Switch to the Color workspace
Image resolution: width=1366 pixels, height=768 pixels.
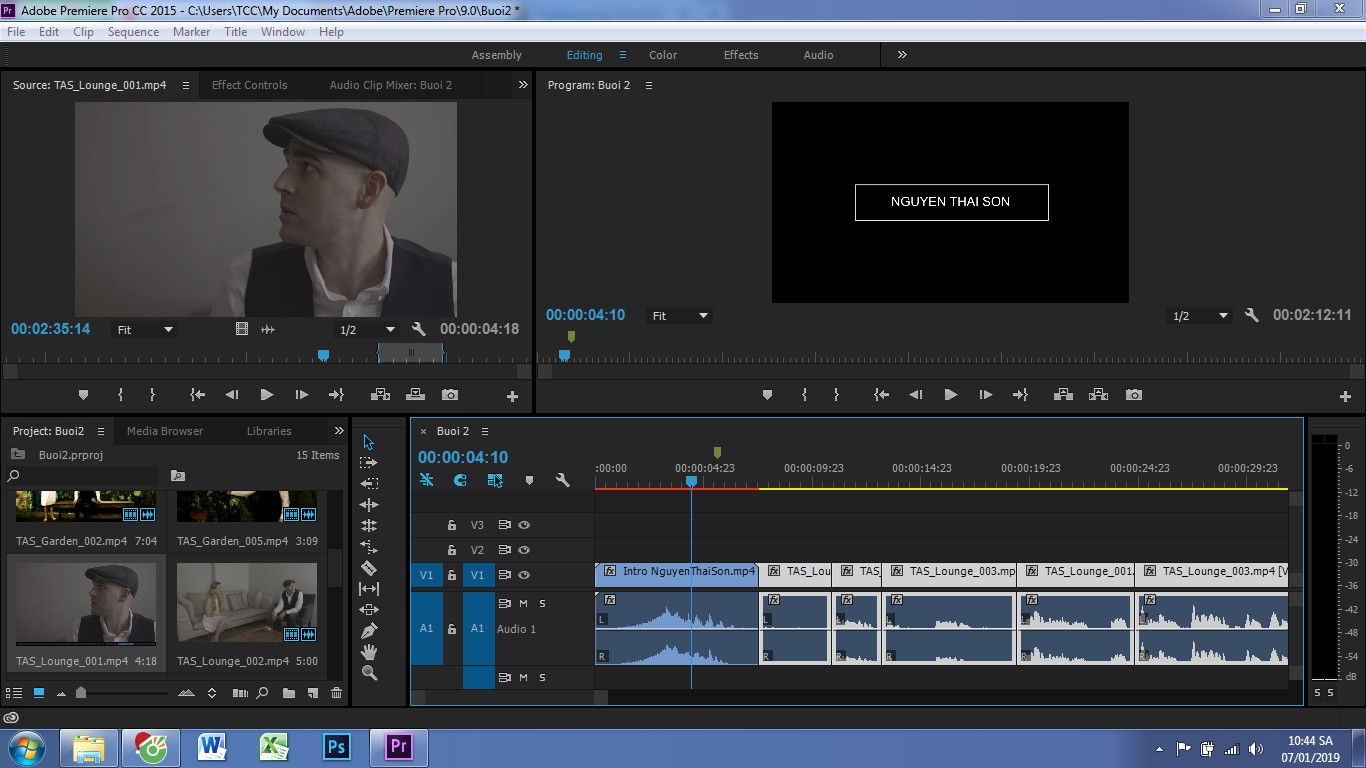663,55
